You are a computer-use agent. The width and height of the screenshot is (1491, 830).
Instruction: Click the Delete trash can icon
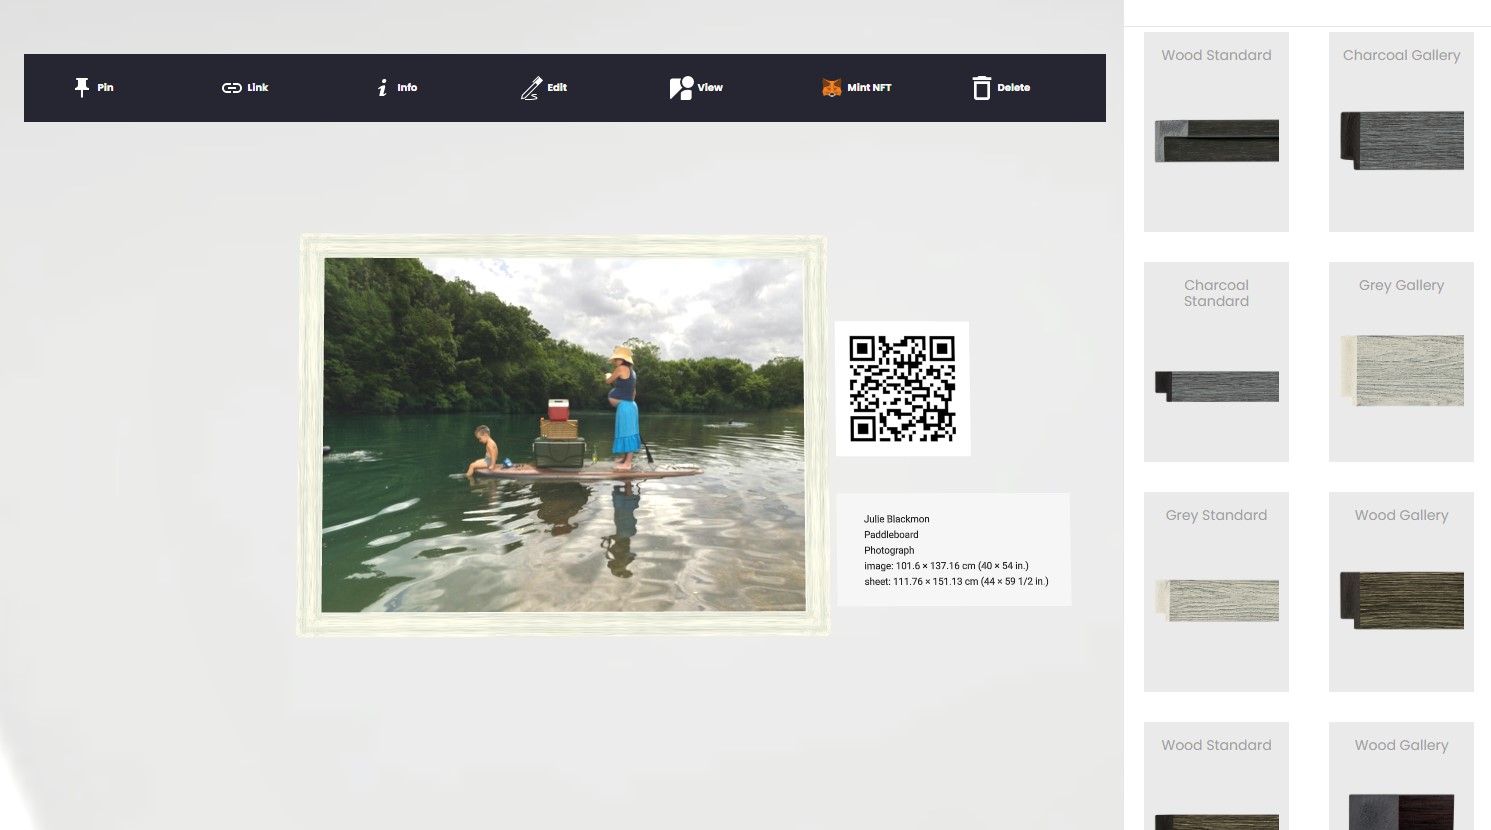tap(981, 88)
